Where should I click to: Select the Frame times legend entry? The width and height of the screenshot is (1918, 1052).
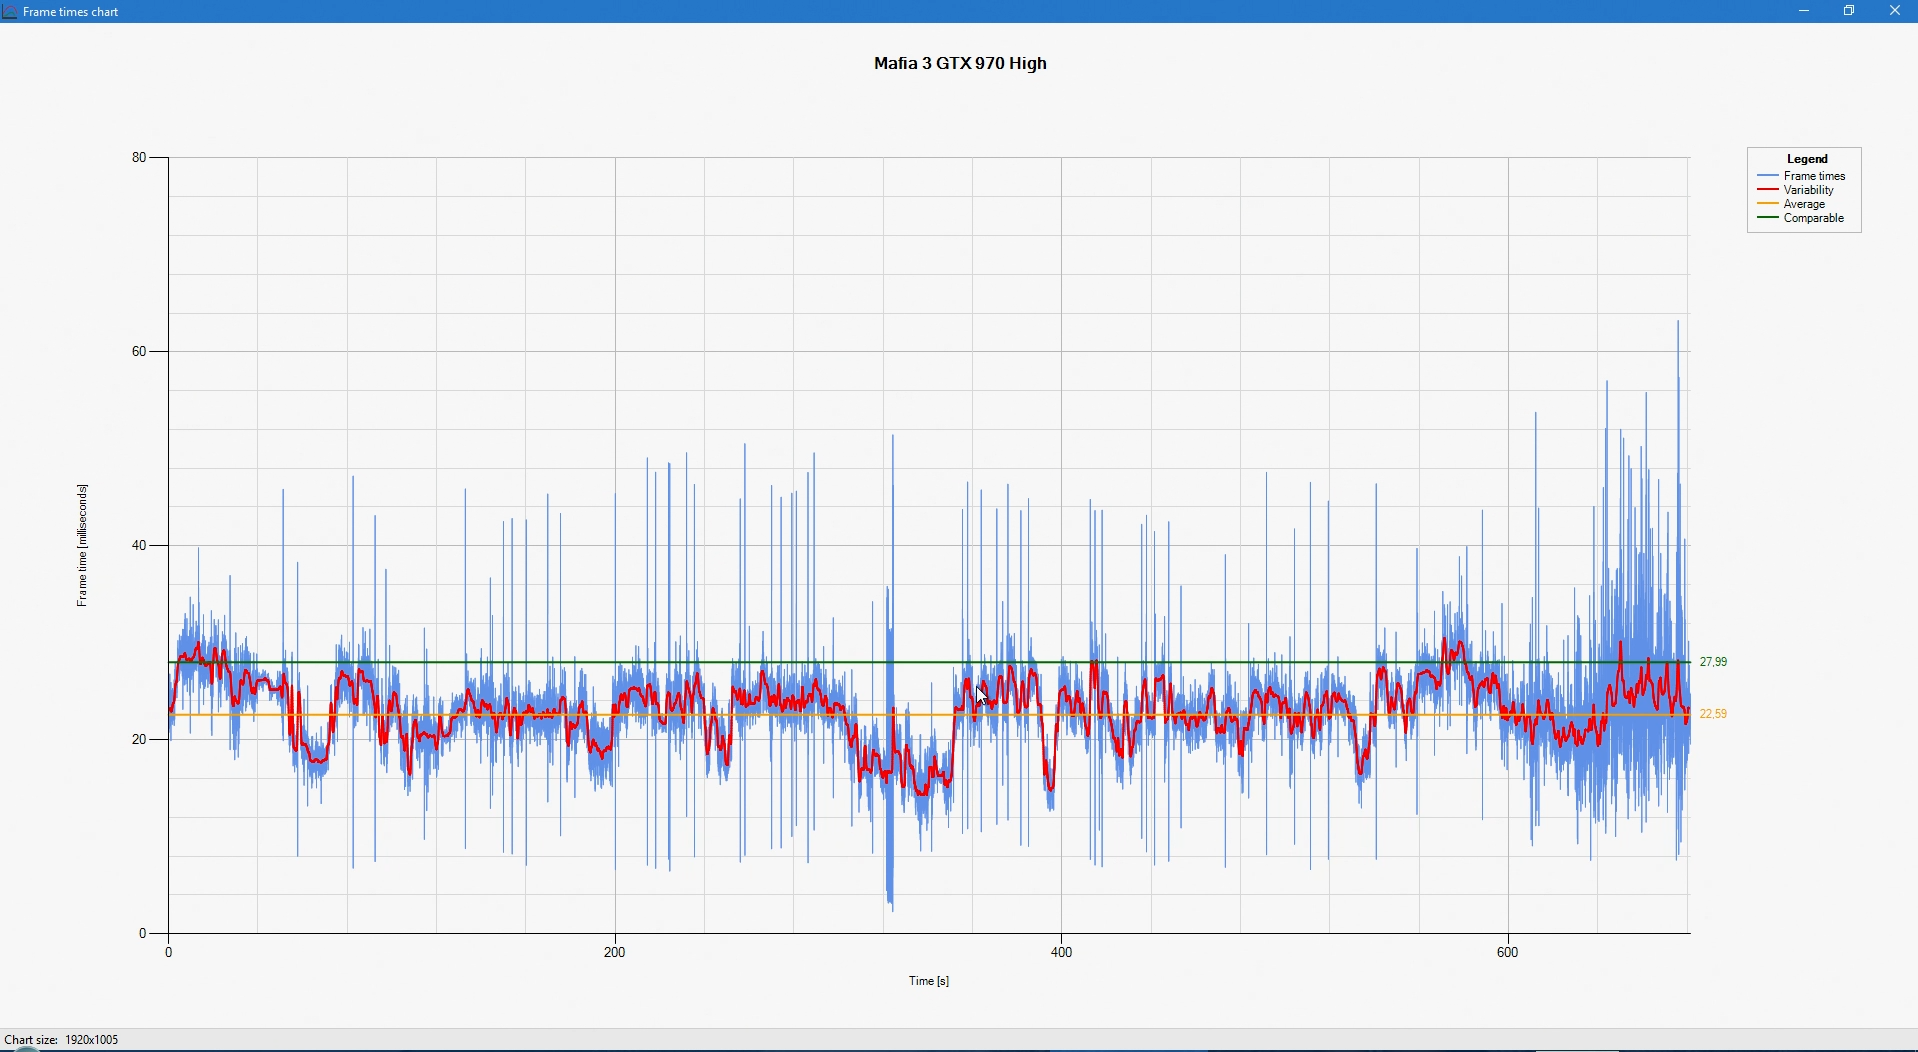1802,176
